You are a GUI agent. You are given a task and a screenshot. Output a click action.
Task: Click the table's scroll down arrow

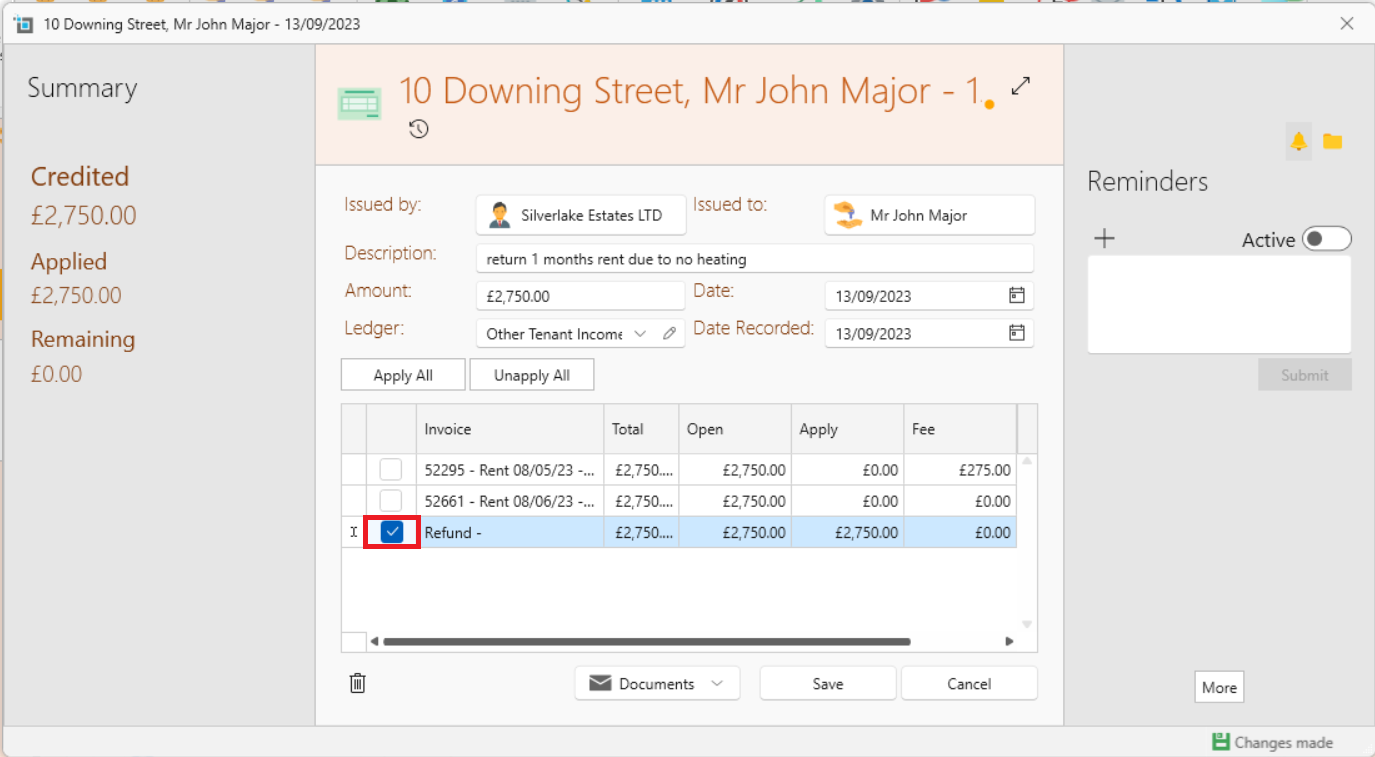(x=1027, y=624)
